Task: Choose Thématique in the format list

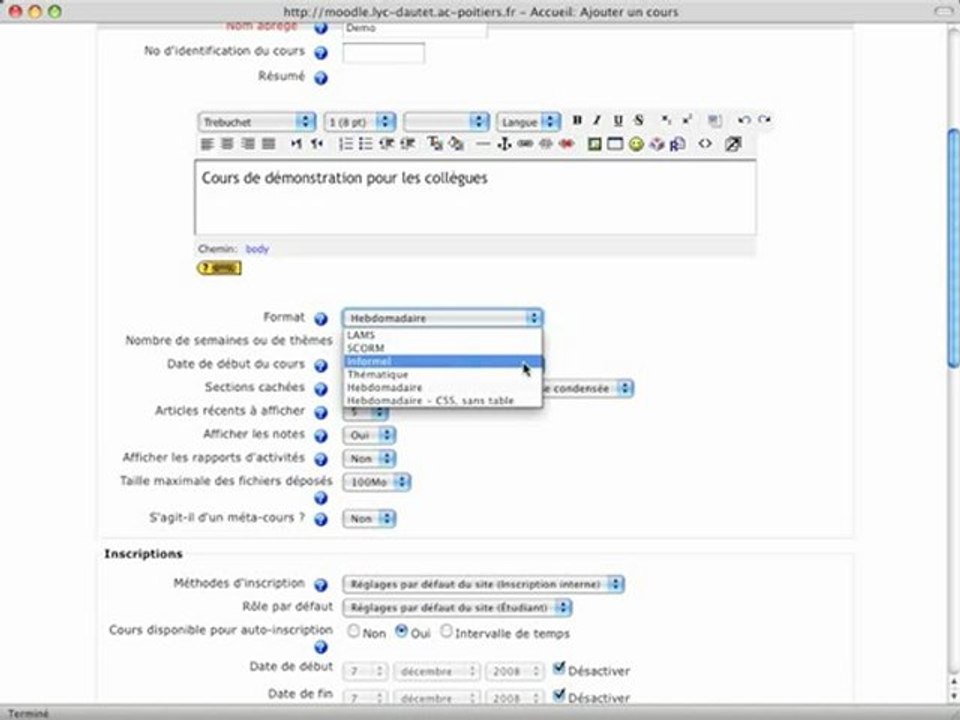Action: tap(443, 374)
